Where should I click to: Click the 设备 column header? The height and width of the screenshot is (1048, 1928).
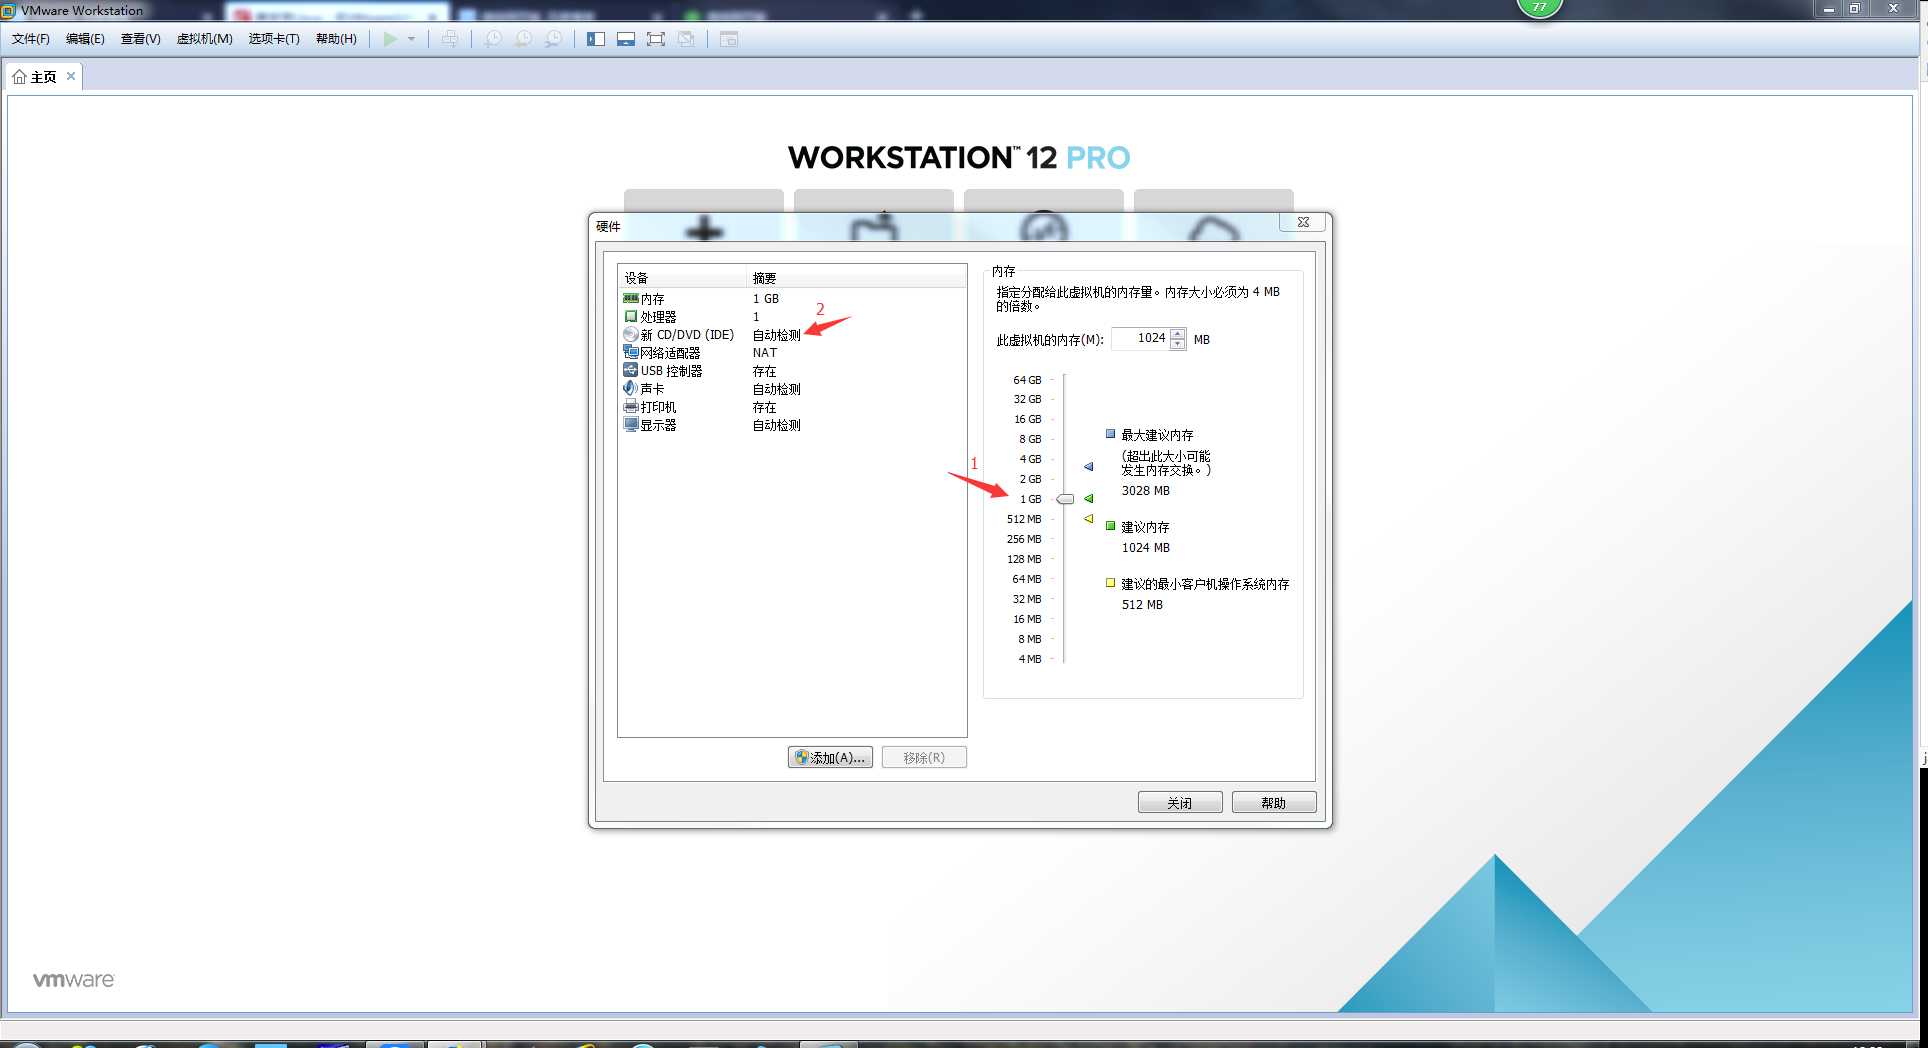tap(684, 278)
